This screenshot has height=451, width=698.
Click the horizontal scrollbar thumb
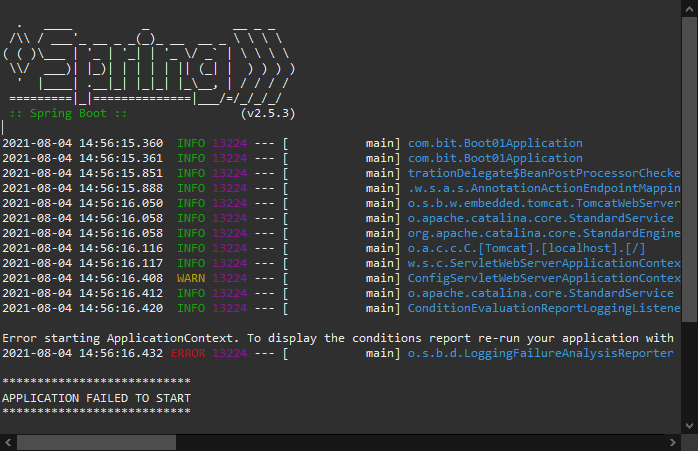(97, 443)
